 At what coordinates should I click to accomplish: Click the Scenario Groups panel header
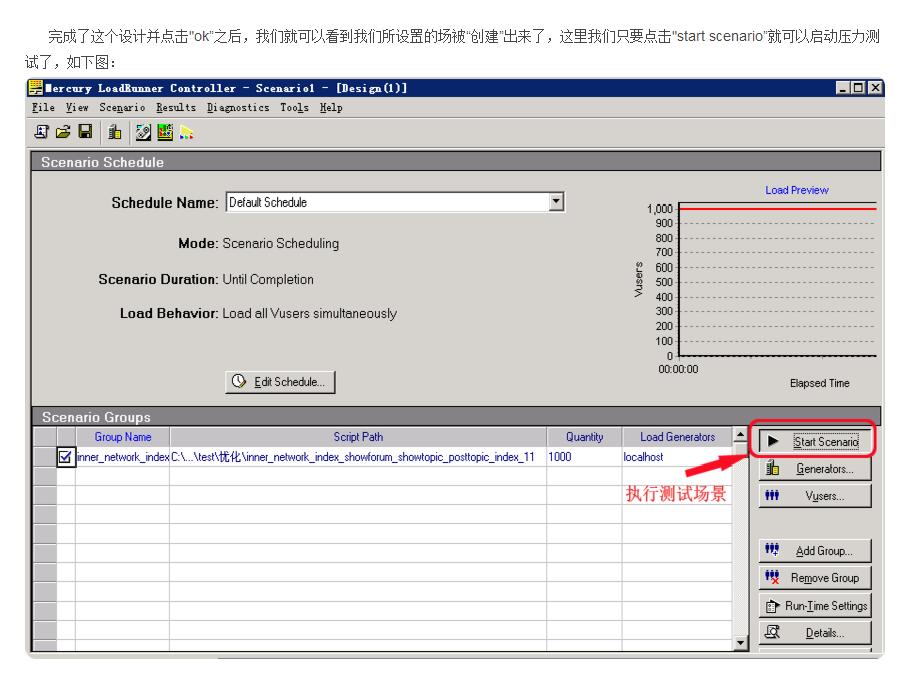pyautogui.click(x=456, y=416)
